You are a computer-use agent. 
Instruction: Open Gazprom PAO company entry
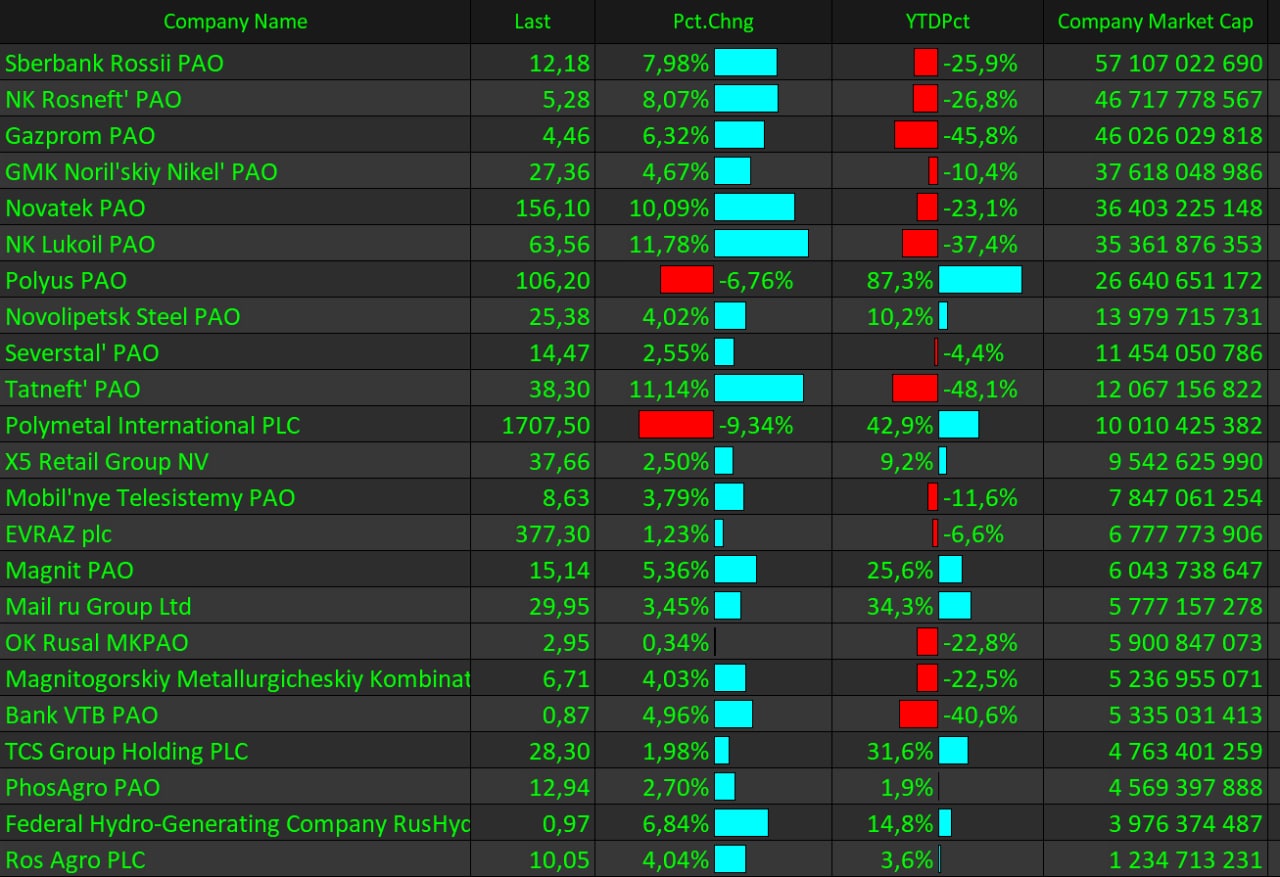click(80, 135)
